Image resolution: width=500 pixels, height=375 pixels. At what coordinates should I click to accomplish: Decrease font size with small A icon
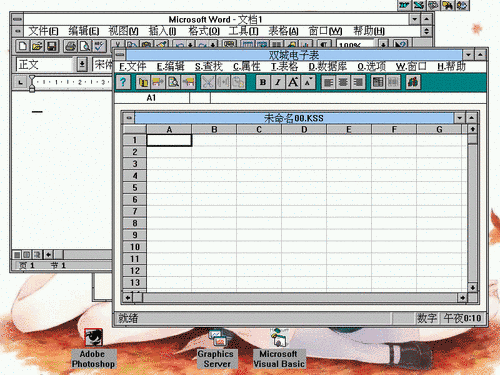pos(308,82)
